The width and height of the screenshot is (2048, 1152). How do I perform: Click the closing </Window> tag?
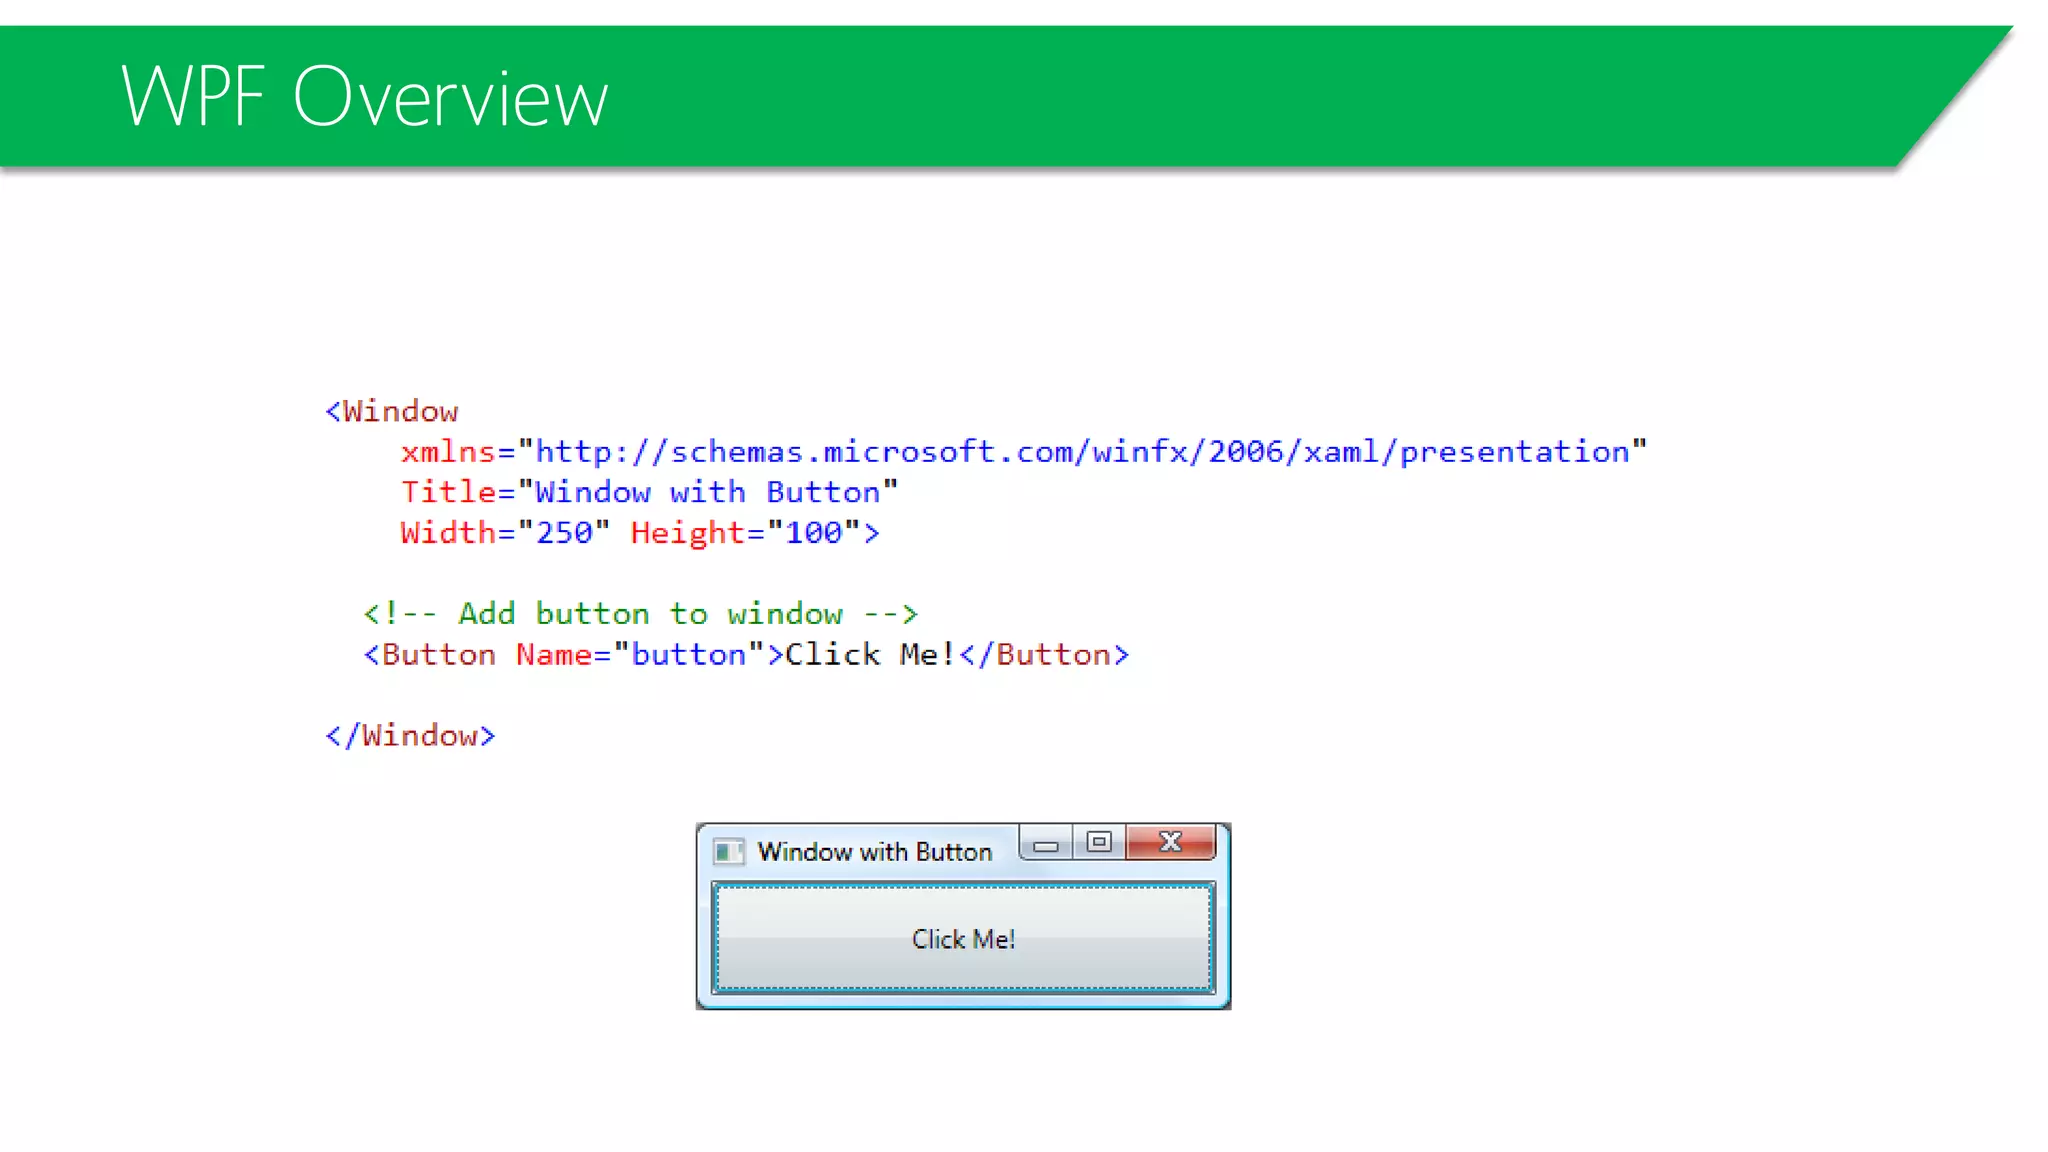tap(410, 736)
